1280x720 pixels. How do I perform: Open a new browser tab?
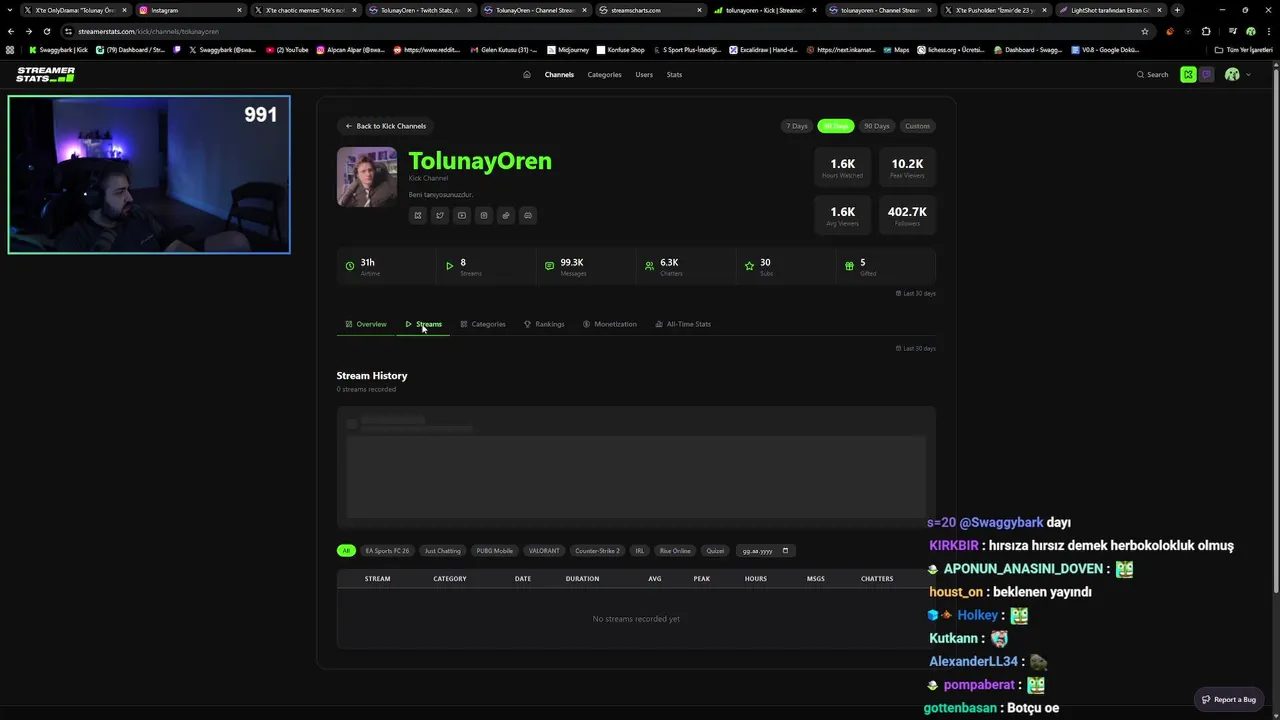[1177, 10]
